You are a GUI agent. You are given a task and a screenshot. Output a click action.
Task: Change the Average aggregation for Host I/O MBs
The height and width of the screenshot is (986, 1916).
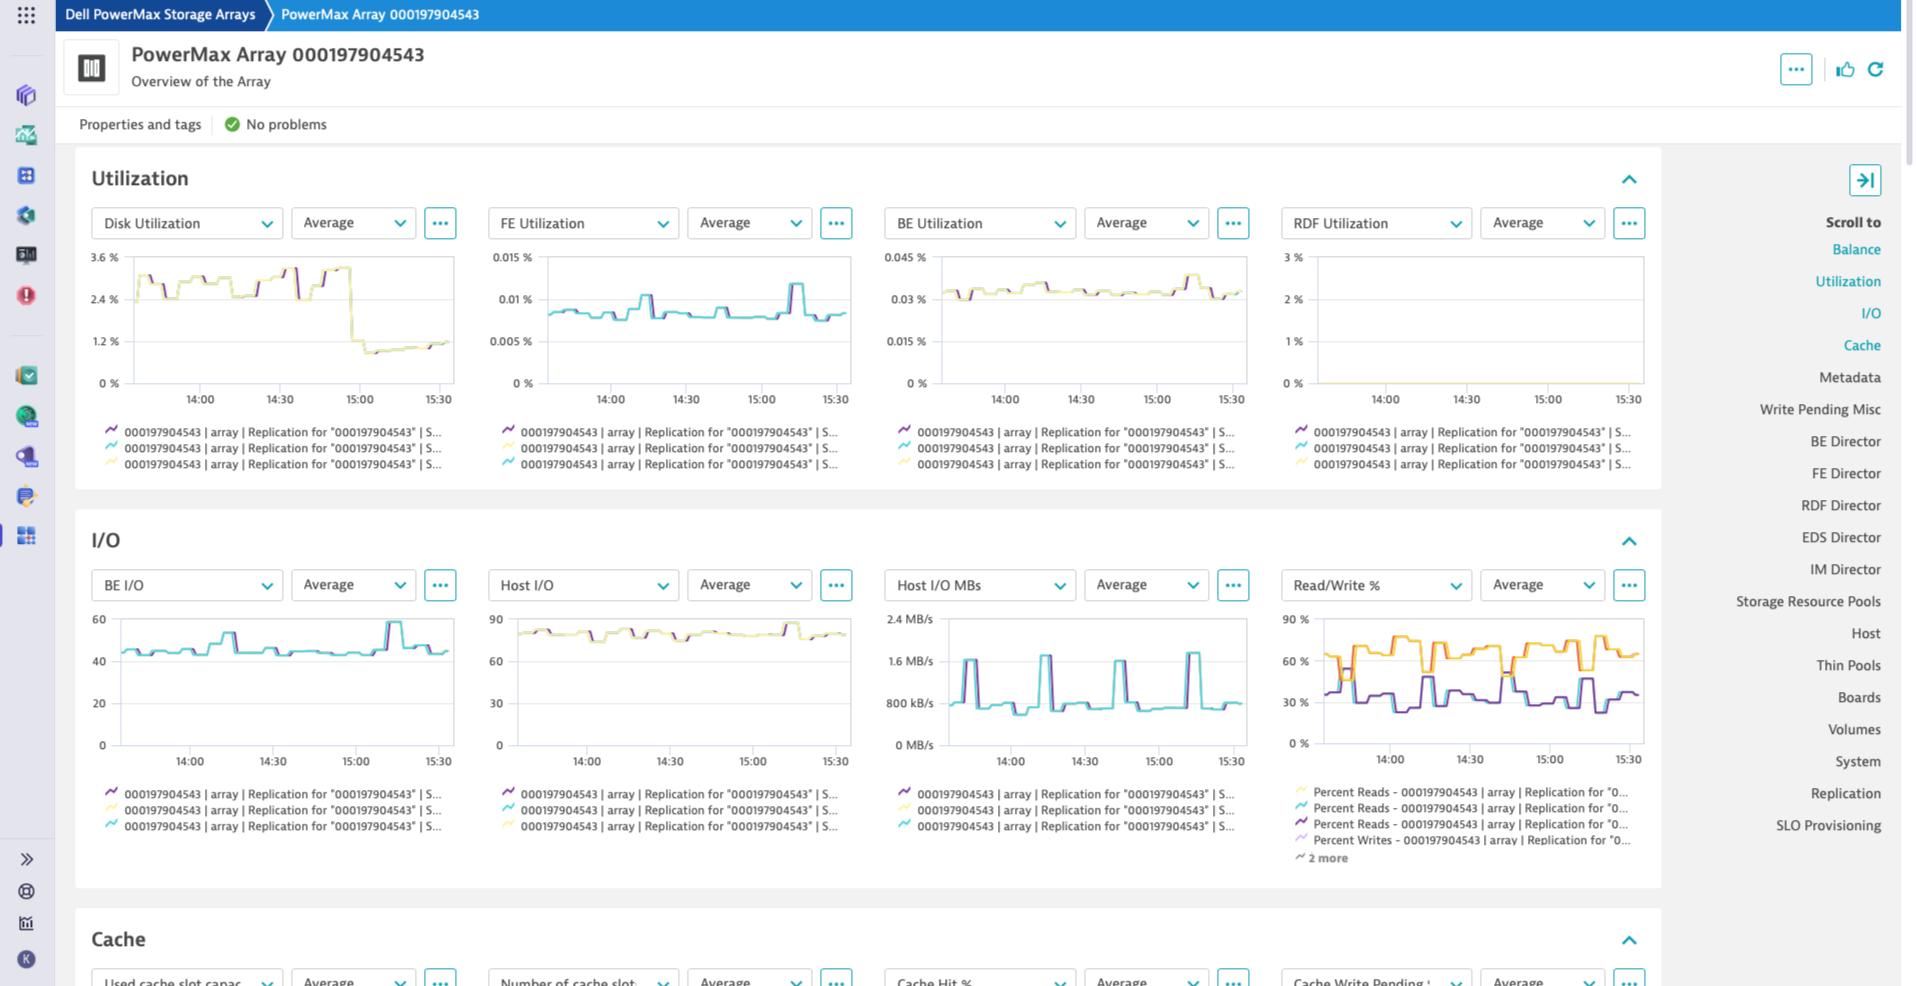(x=1146, y=585)
